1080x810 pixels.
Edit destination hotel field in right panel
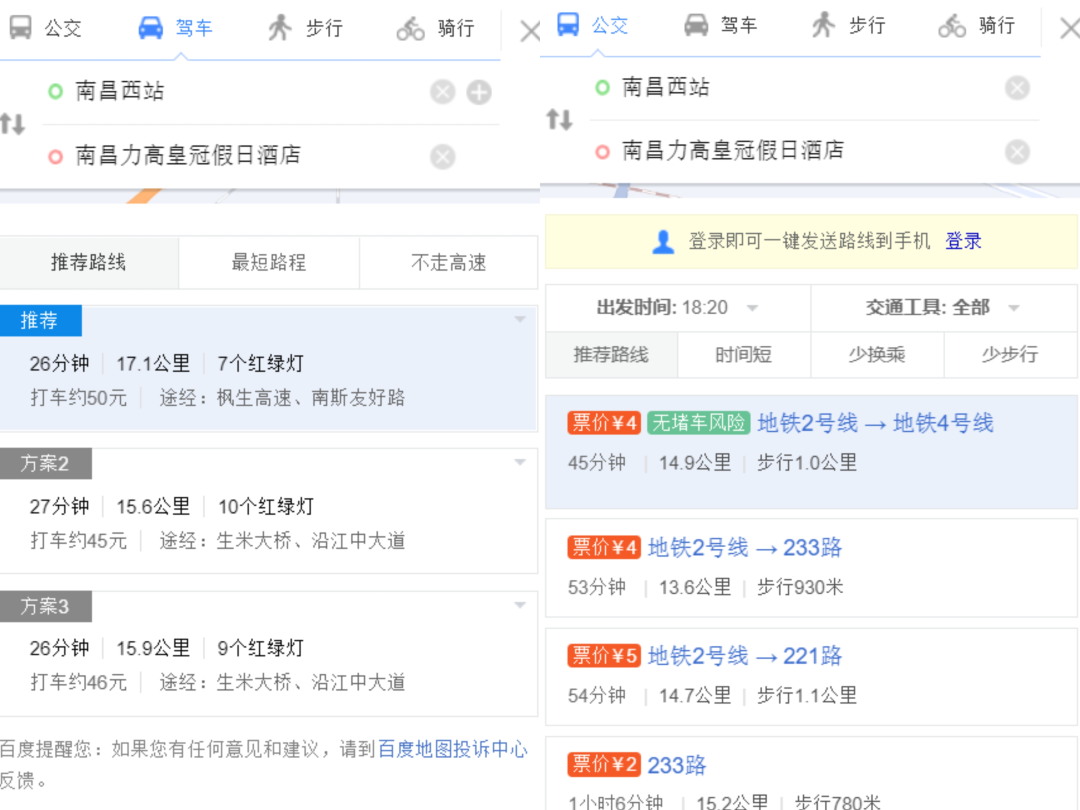(x=733, y=150)
